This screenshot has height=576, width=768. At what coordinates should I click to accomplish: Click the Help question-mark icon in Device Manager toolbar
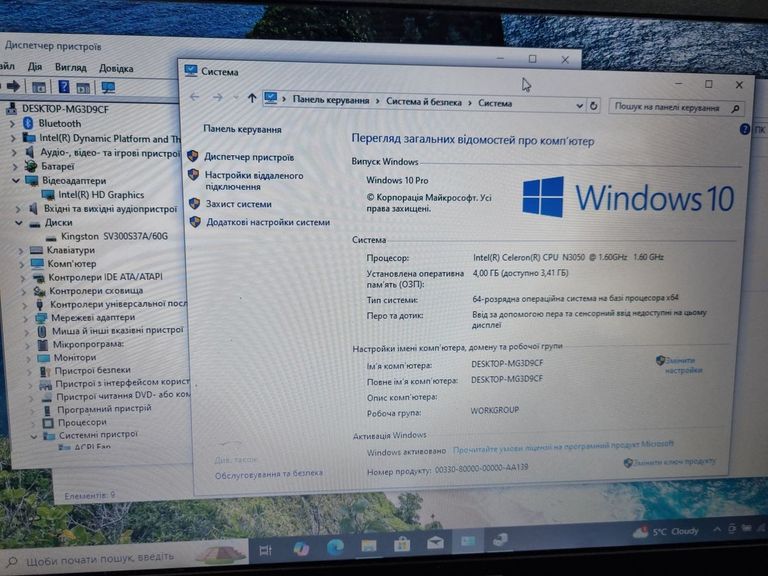(x=64, y=87)
